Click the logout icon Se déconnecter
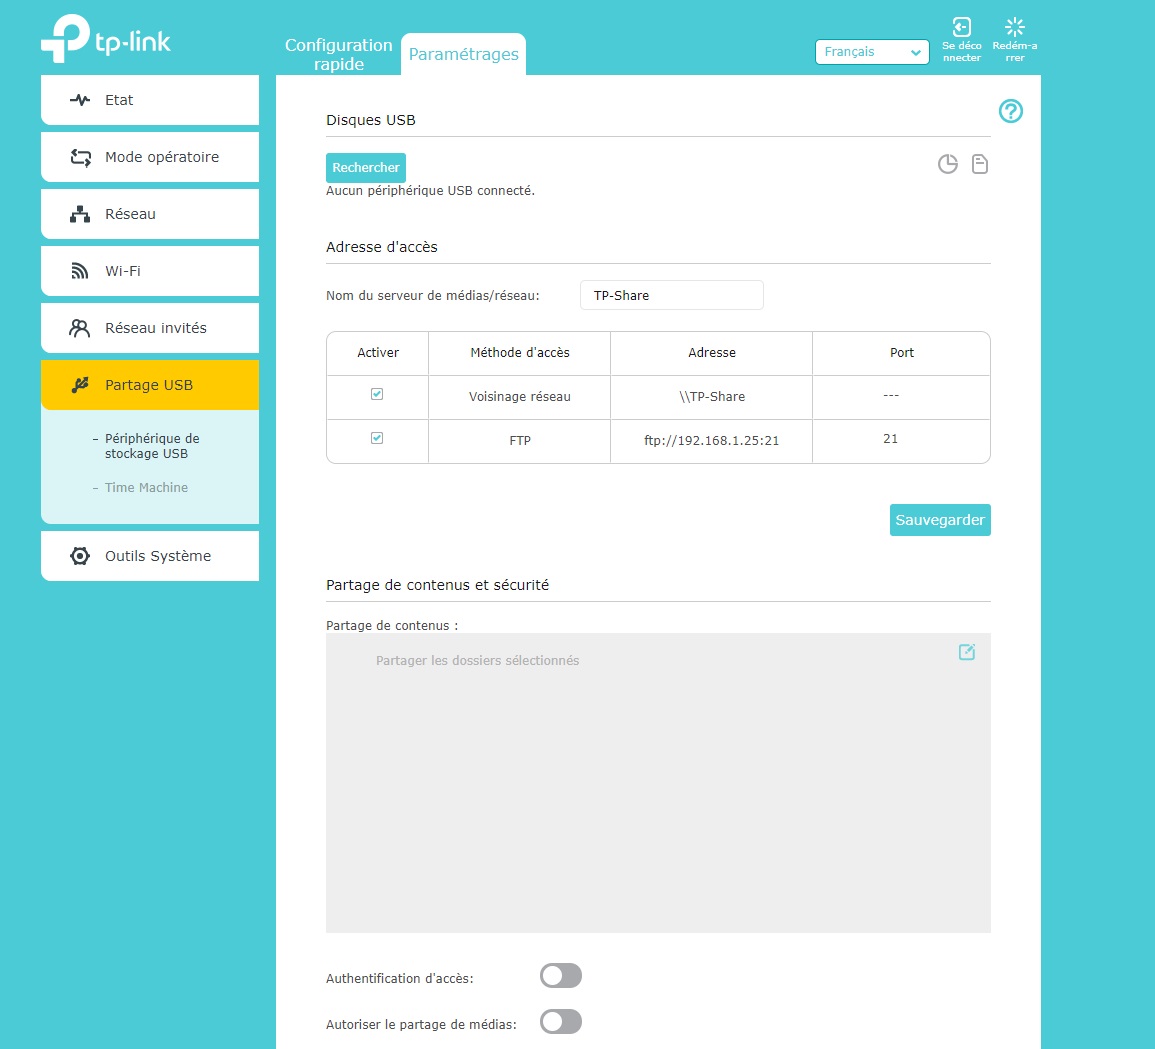The width and height of the screenshot is (1155, 1049). click(x=961, y=28)
